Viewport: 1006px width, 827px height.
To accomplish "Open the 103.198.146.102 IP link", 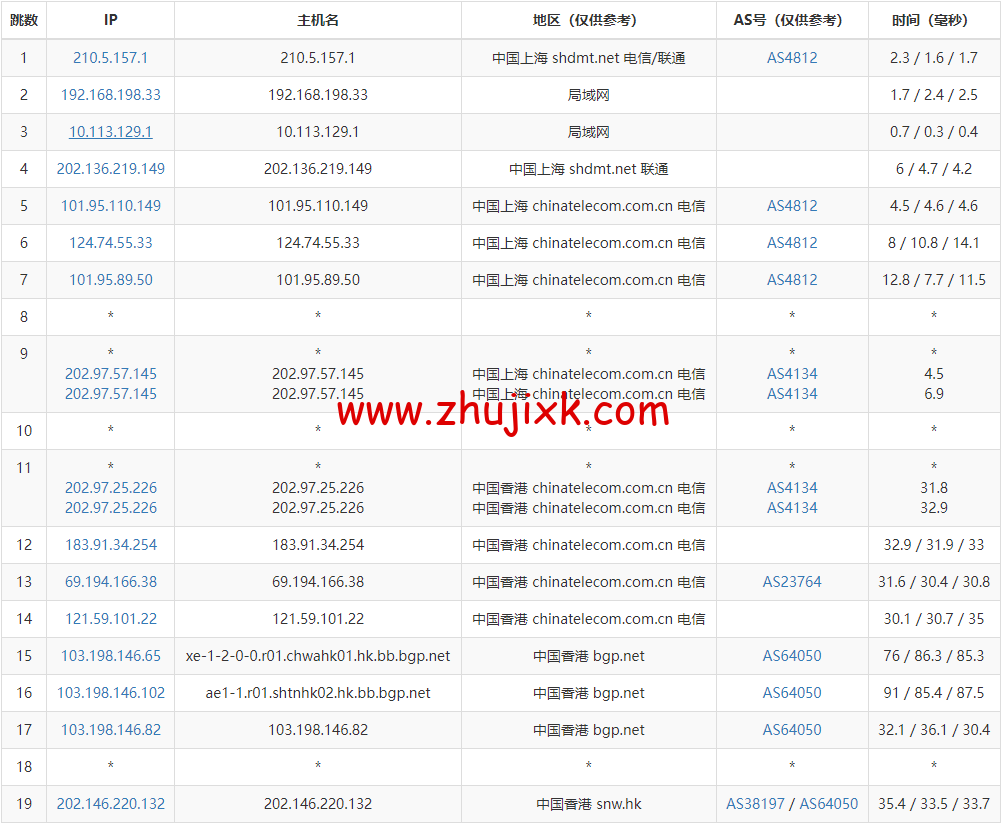I will [x=110, y=693].
